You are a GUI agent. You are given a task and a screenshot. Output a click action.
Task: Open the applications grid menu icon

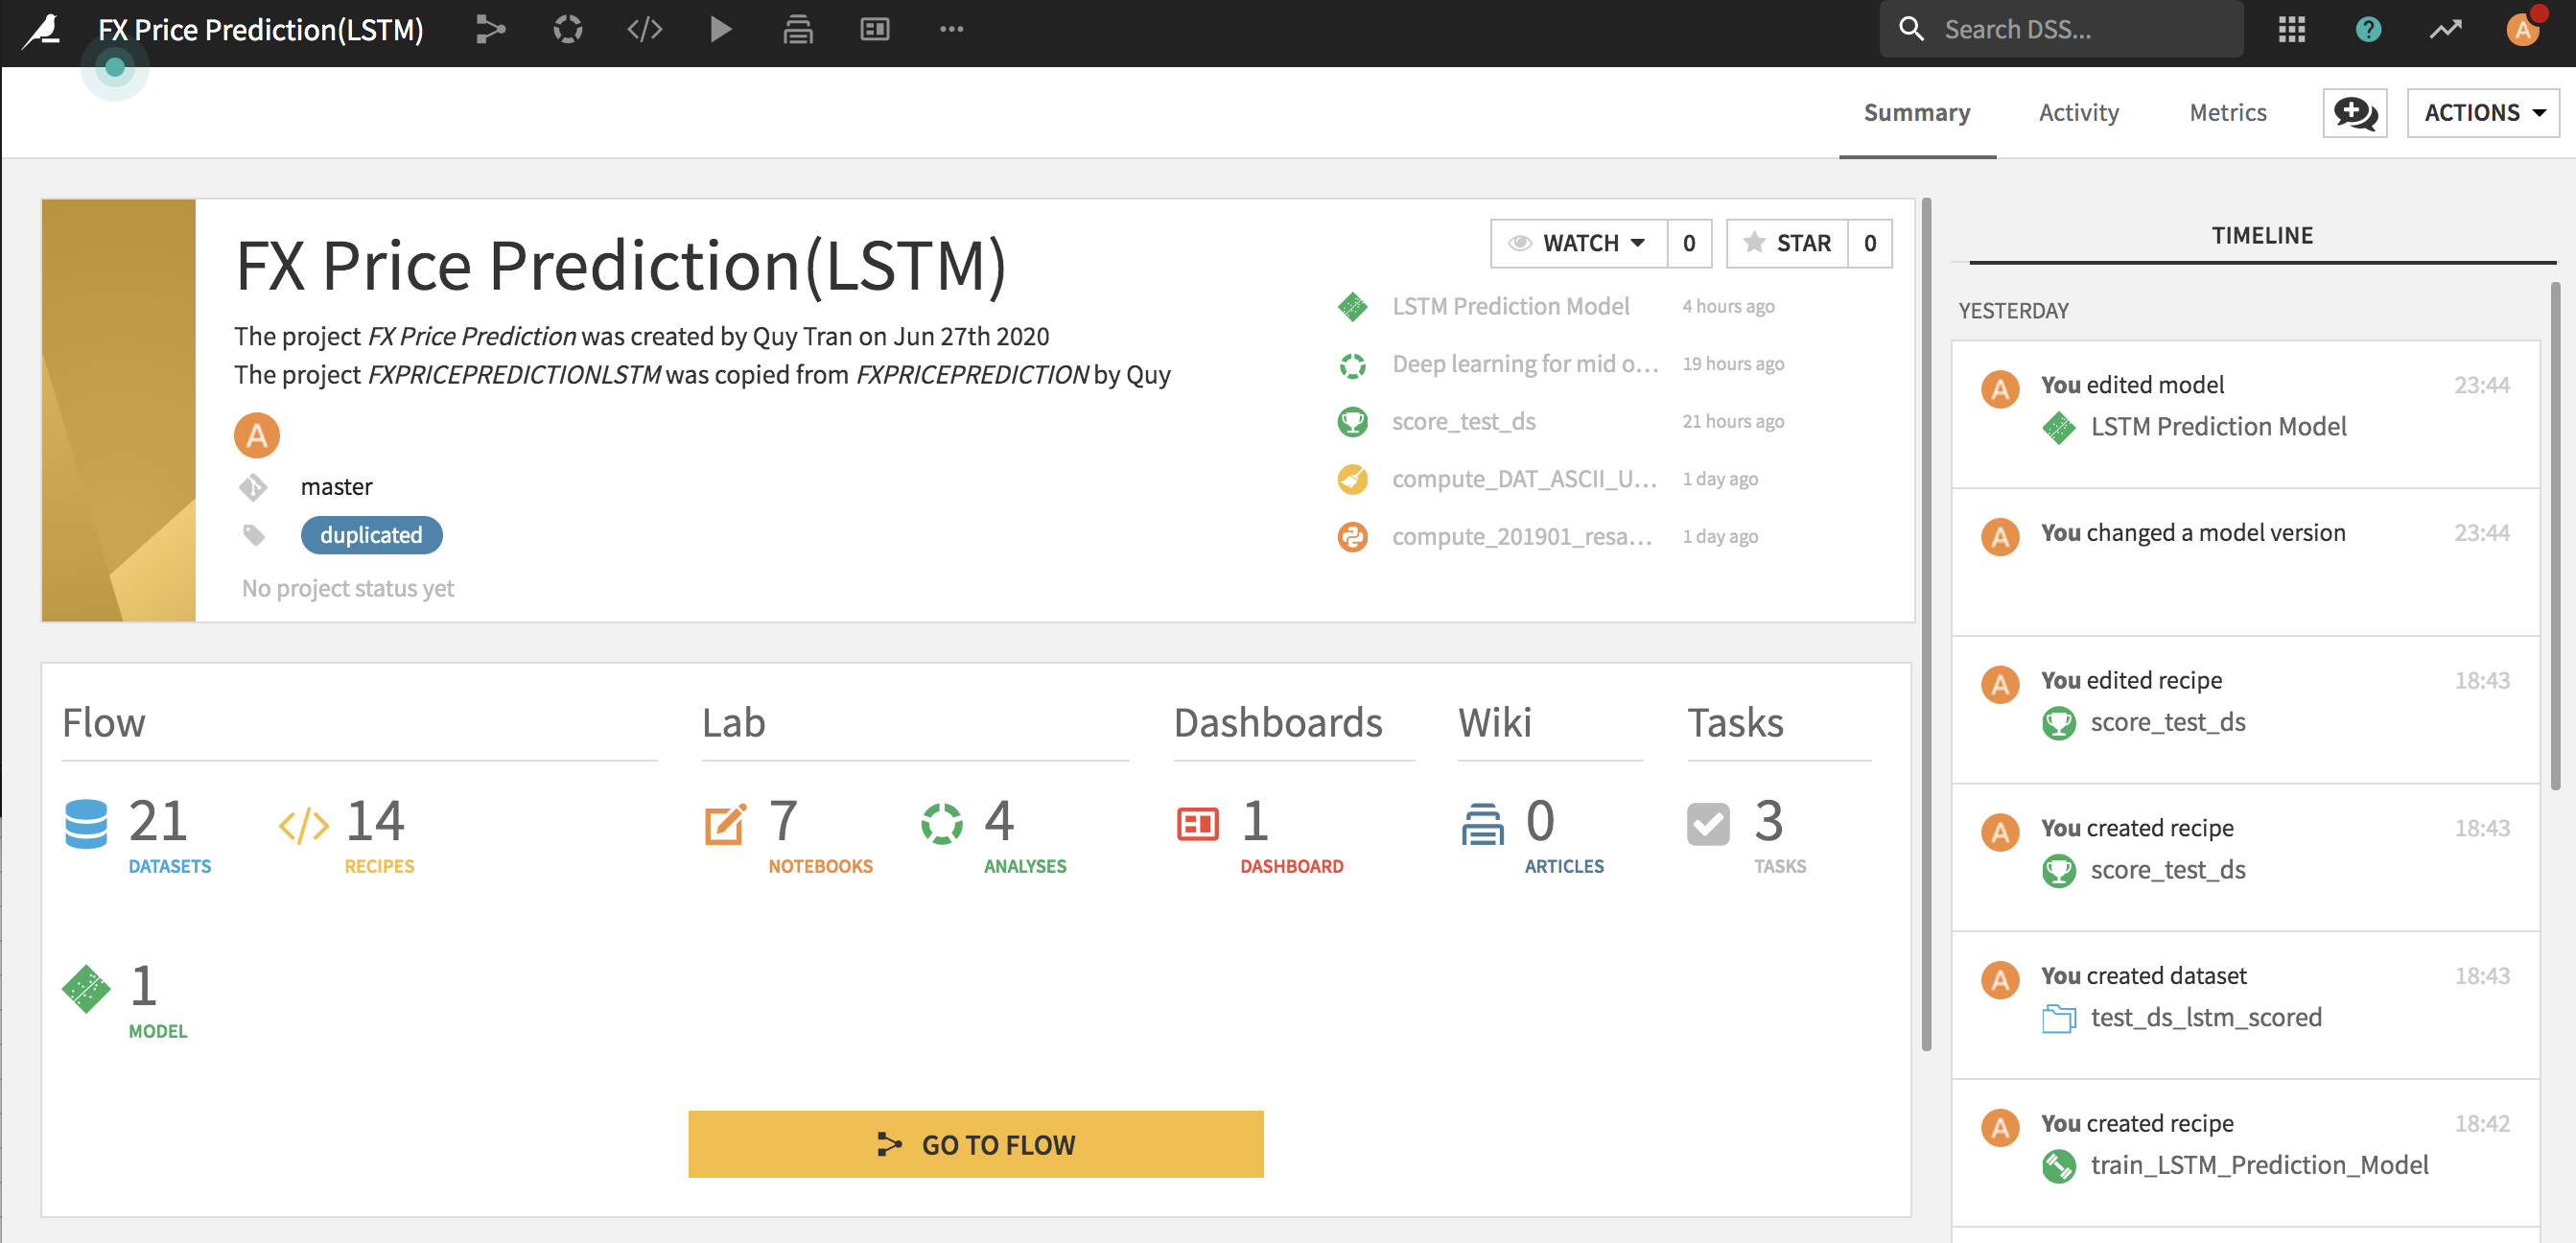(2291, 29)
